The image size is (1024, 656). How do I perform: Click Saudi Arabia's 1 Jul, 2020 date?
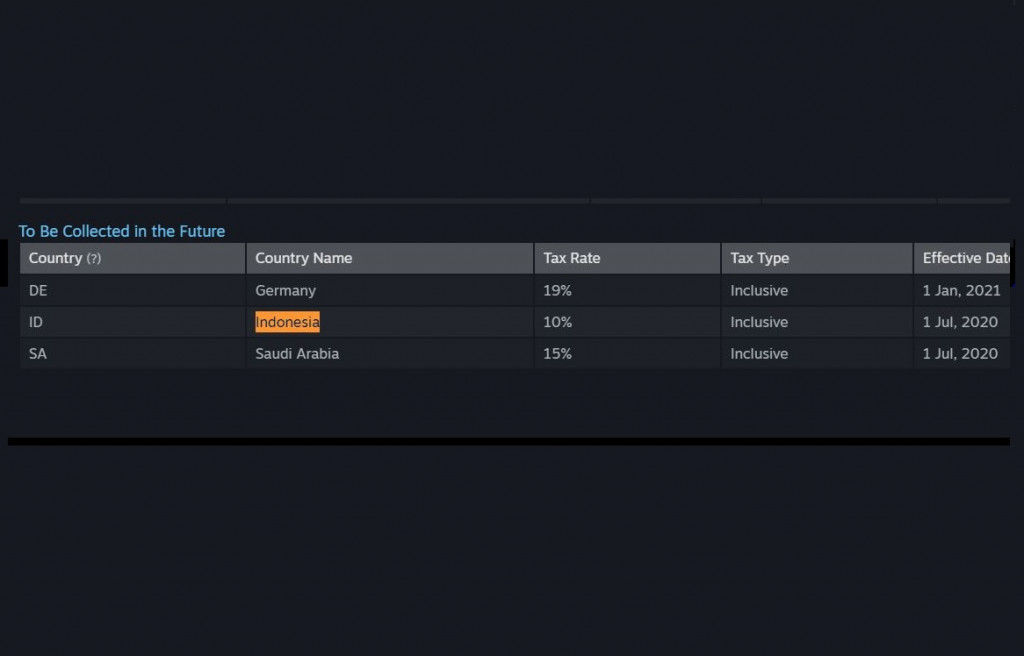pos(960,353)
